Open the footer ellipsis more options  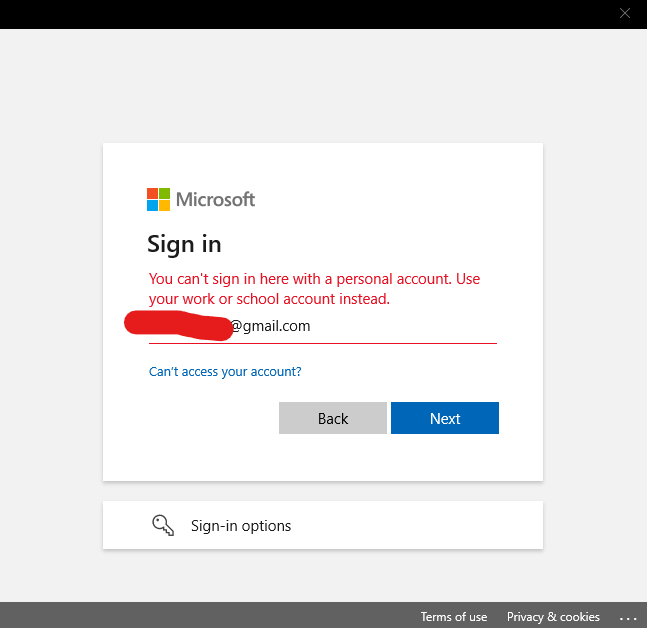coord(628,618)
